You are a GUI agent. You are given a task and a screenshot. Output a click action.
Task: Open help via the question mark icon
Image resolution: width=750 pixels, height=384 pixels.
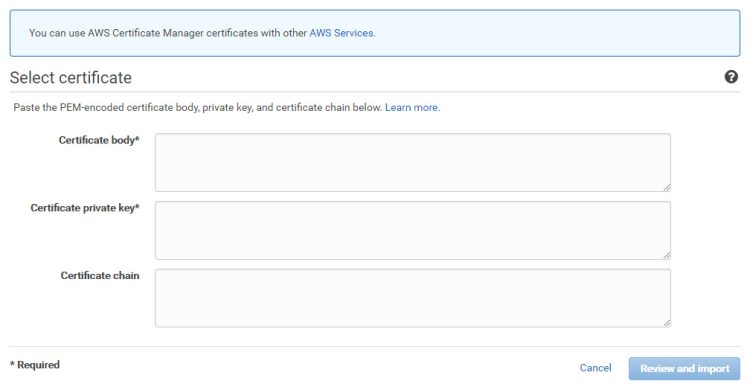coord(731,77)
